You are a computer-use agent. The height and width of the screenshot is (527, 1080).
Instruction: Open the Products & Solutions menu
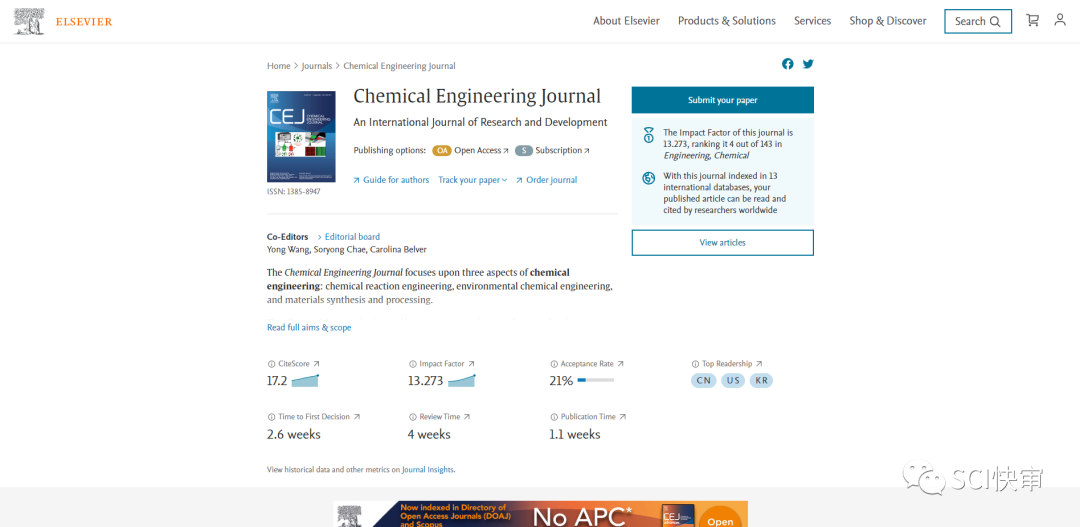[726, 21]
